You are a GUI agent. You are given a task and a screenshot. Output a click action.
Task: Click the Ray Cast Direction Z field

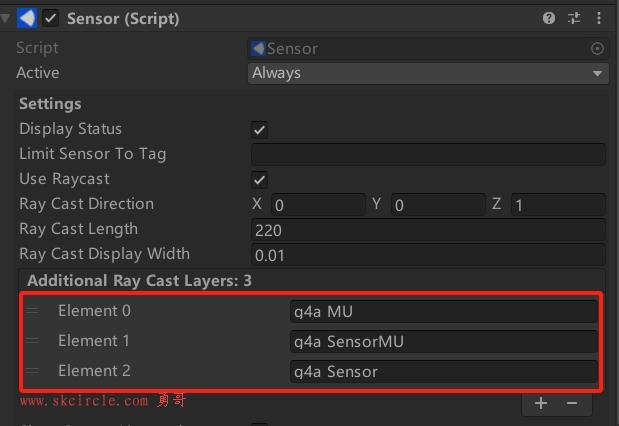pos(558,205)
